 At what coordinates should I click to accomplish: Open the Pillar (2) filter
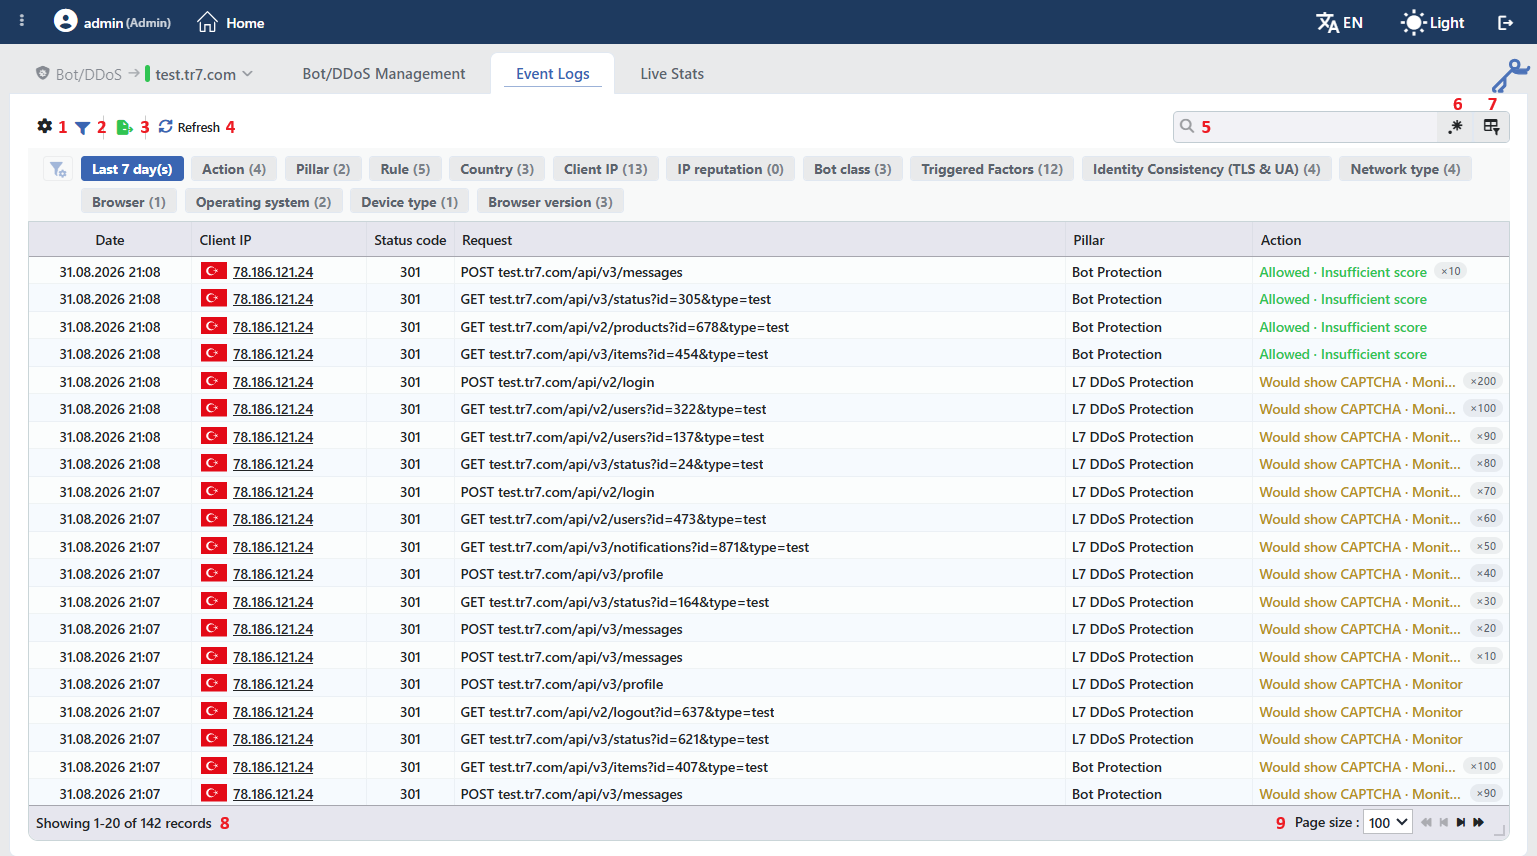[323, 169]
